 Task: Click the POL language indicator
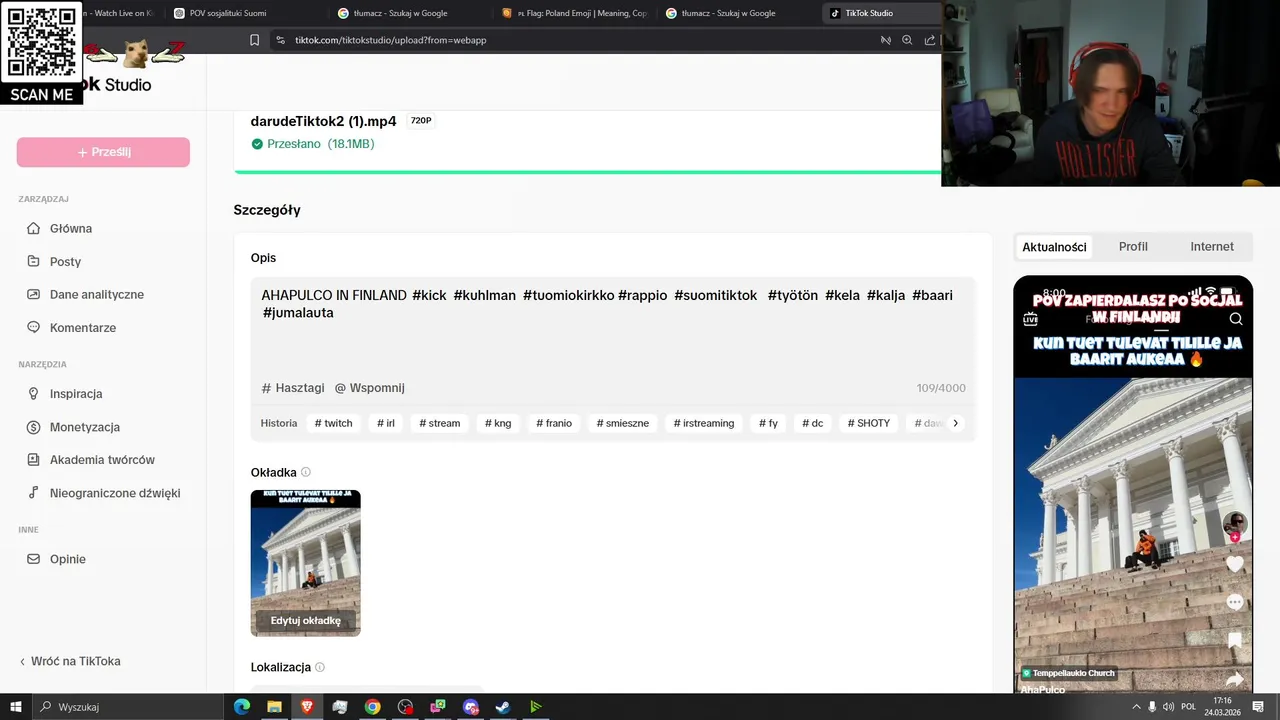click(1188, 707)
